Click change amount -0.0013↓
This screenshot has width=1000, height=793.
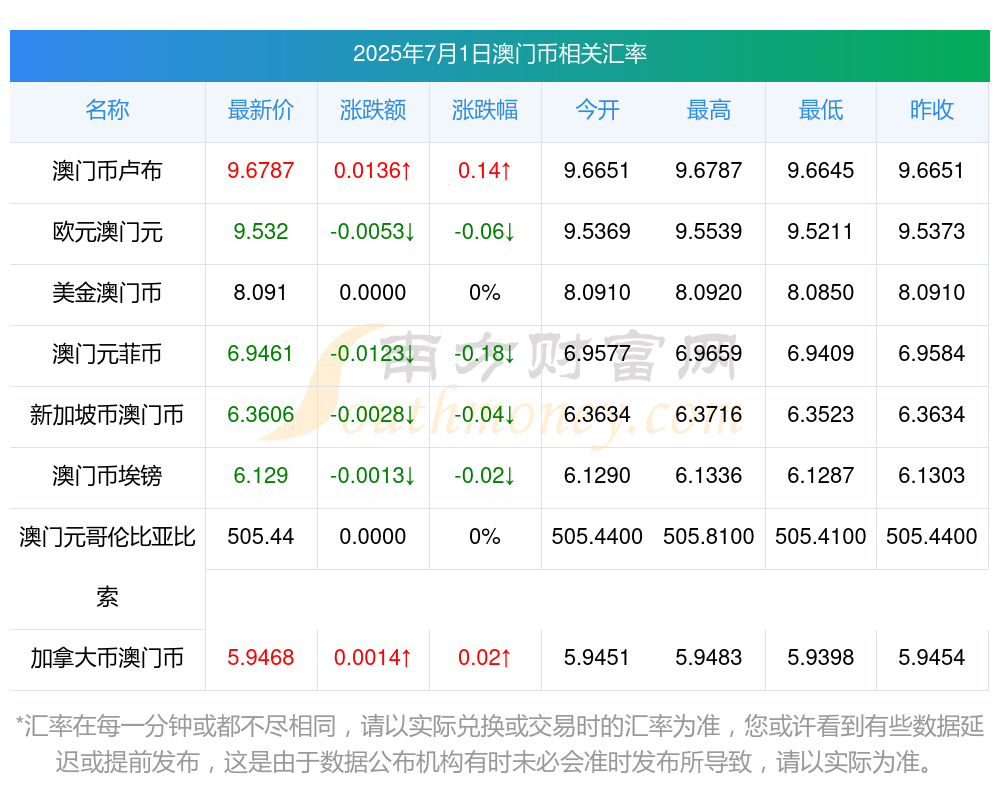pos(373,475)
